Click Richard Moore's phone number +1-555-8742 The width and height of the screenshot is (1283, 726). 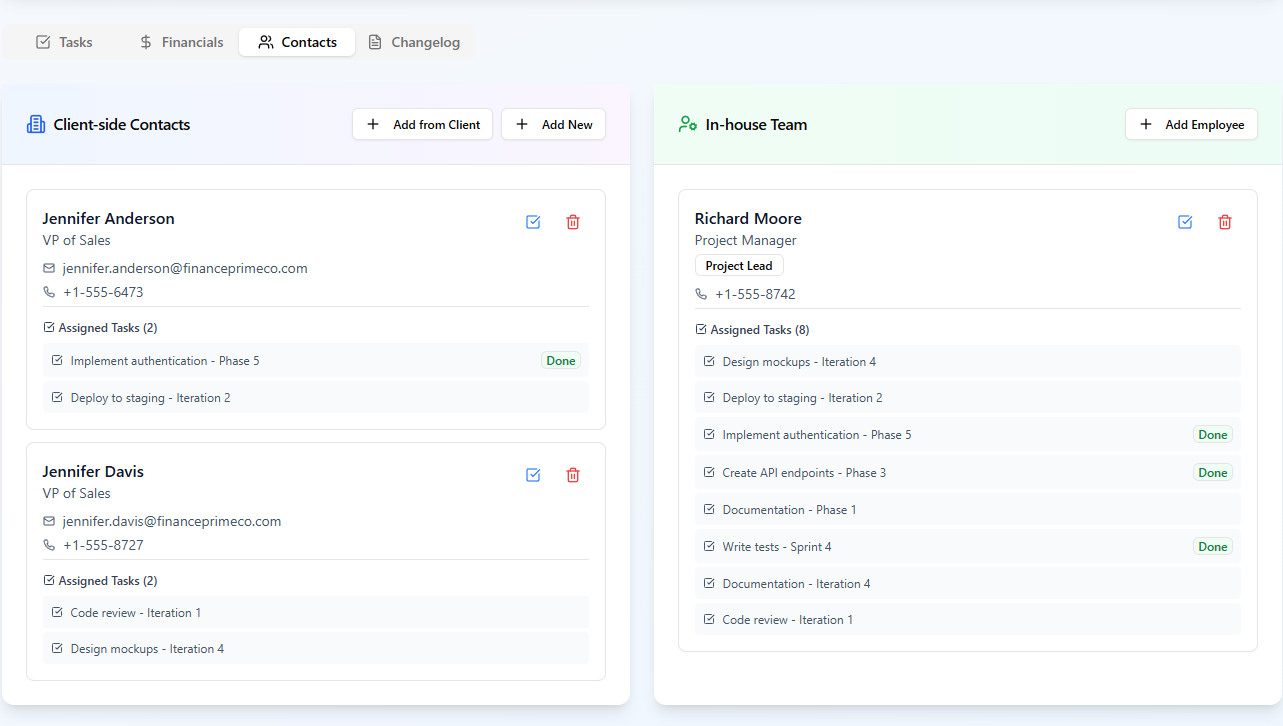[x=755, y=294]
